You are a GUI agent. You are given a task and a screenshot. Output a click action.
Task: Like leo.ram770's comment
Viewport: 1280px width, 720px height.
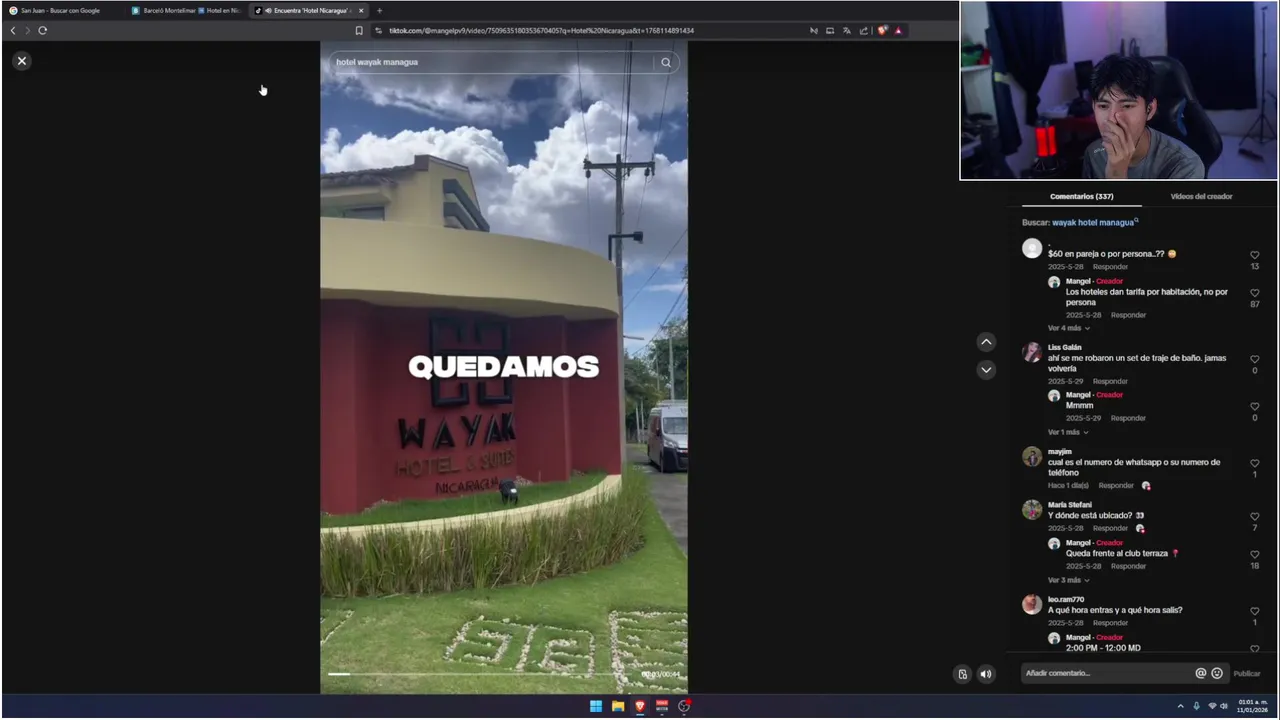coord(1255,611)
